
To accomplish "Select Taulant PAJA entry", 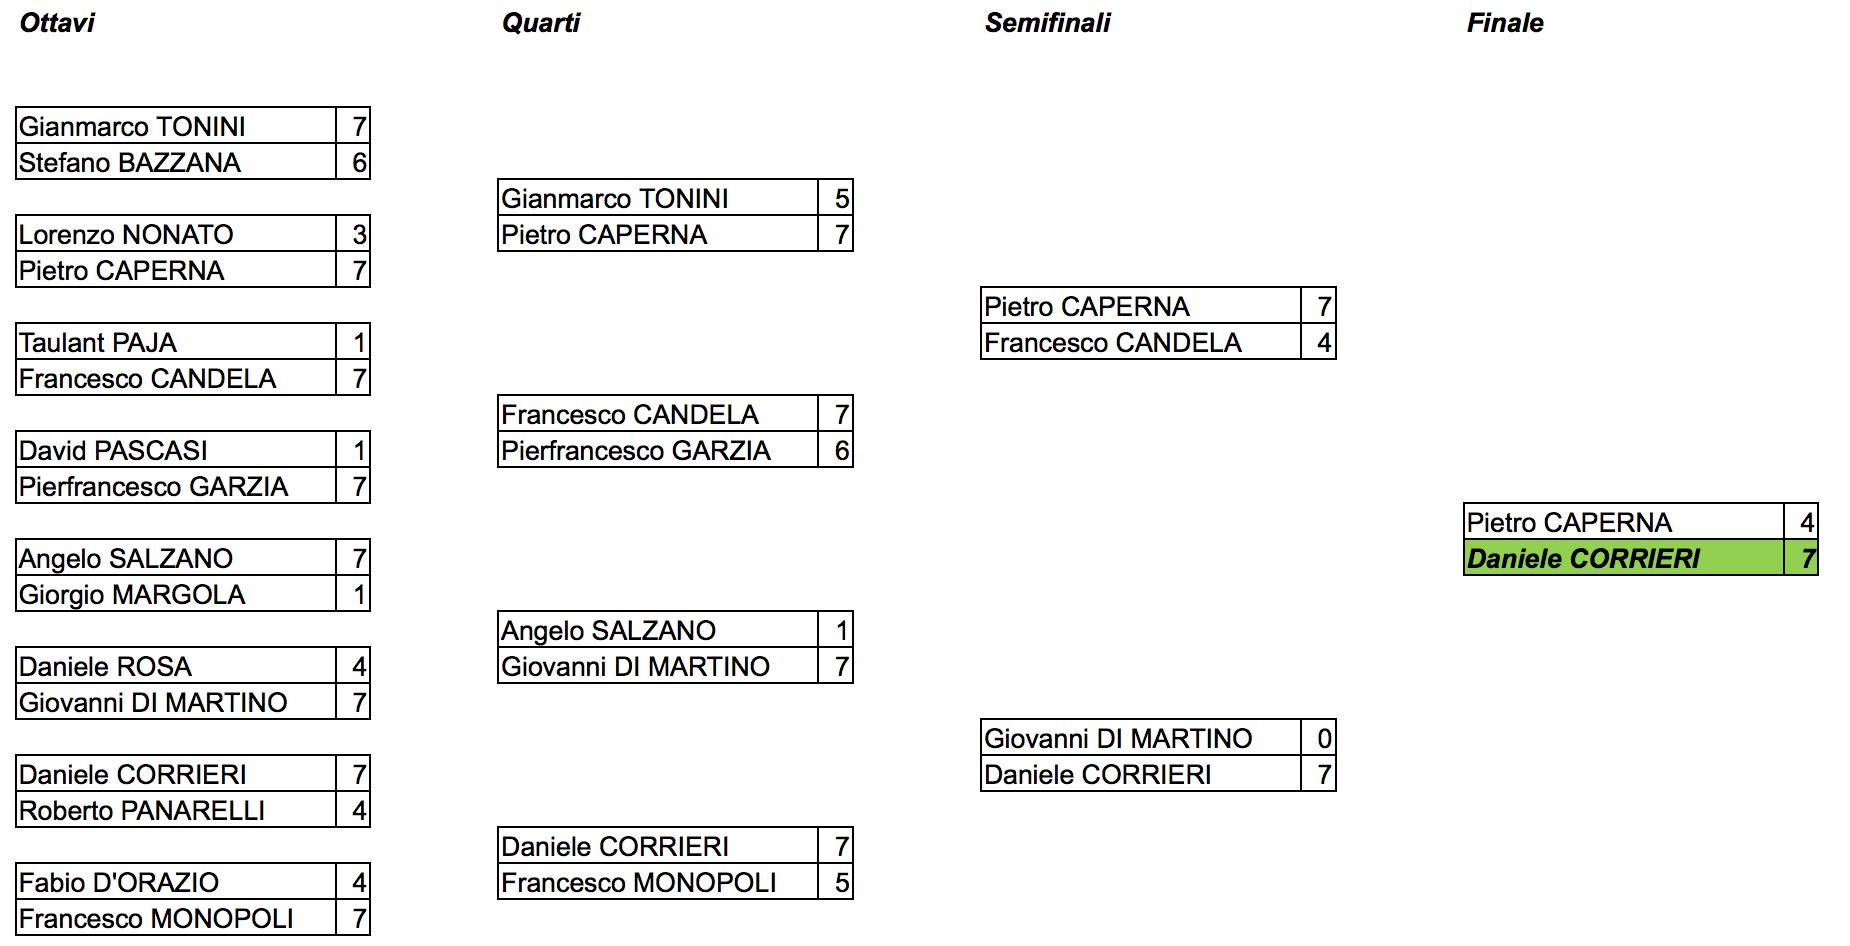I will tap(176, 342).
